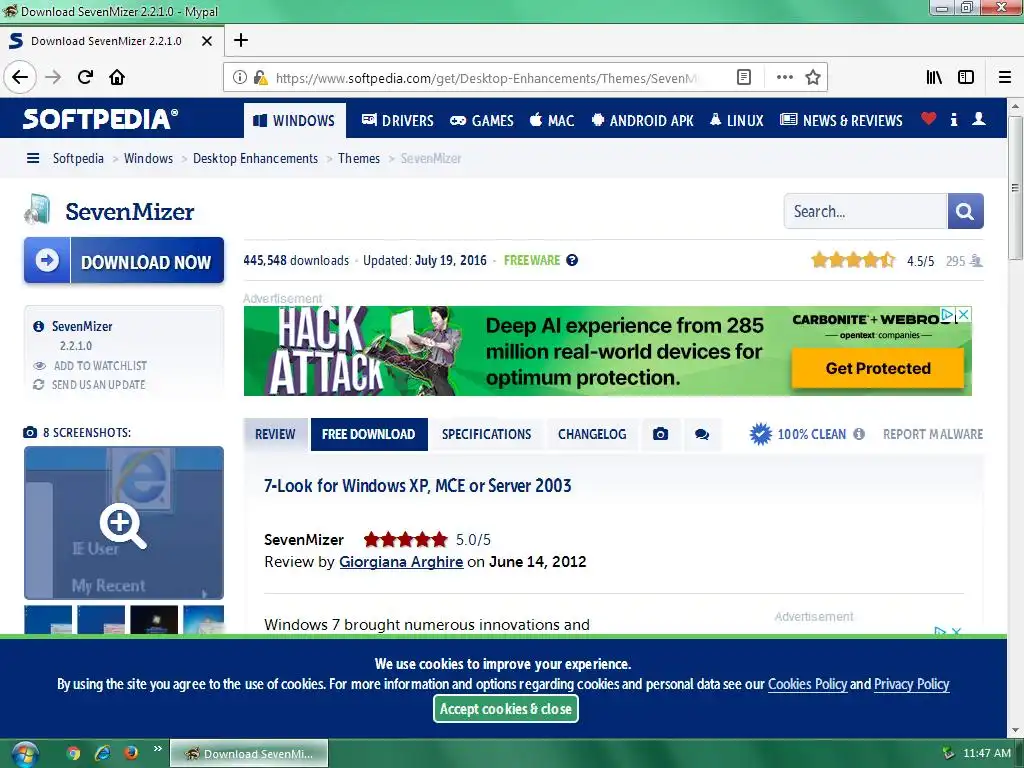1024x768 pixels.
Task: Open the Specifications tab
Action: (x=487, y=434)
